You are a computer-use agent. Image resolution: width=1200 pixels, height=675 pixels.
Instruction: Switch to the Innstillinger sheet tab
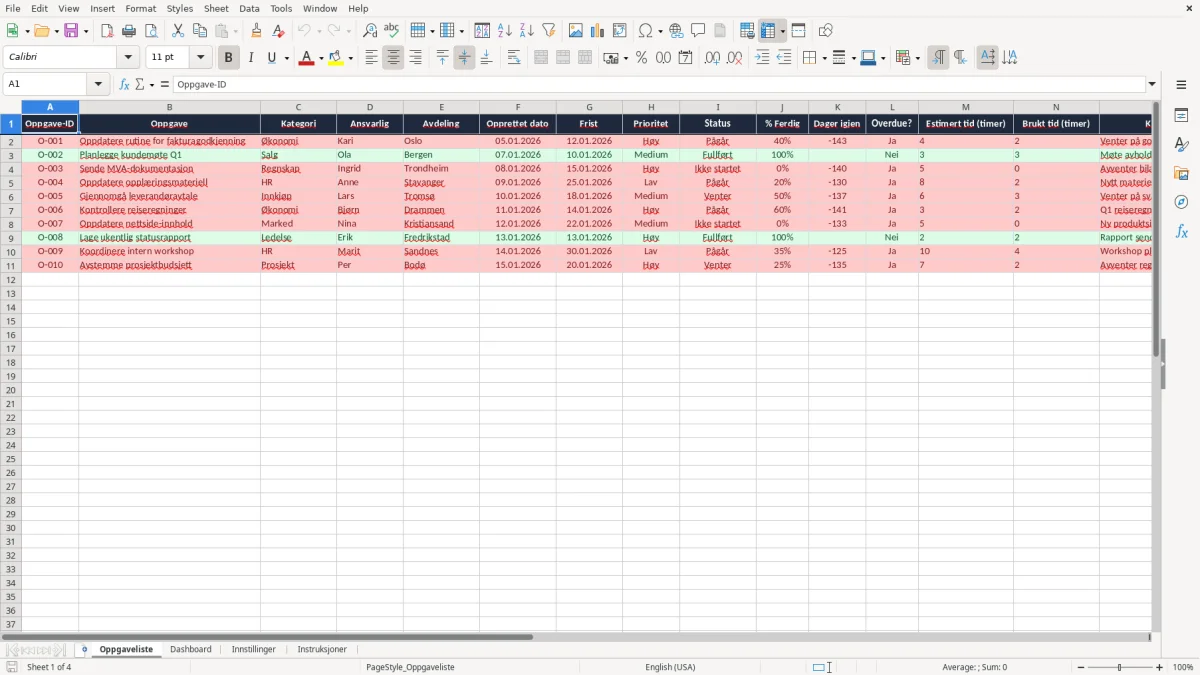point(253,649)
